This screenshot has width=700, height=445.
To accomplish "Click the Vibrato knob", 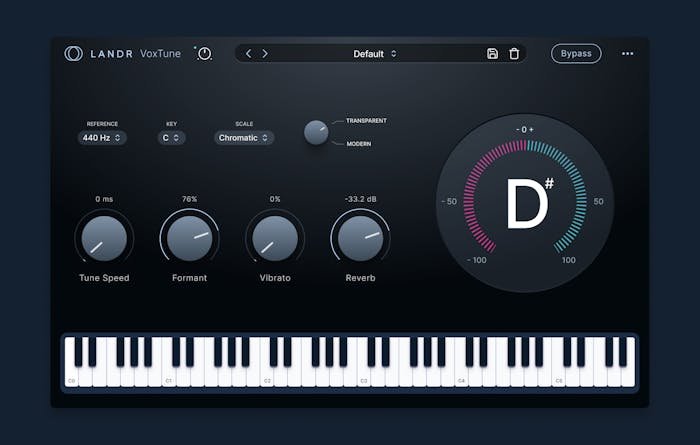I will 275,238.
